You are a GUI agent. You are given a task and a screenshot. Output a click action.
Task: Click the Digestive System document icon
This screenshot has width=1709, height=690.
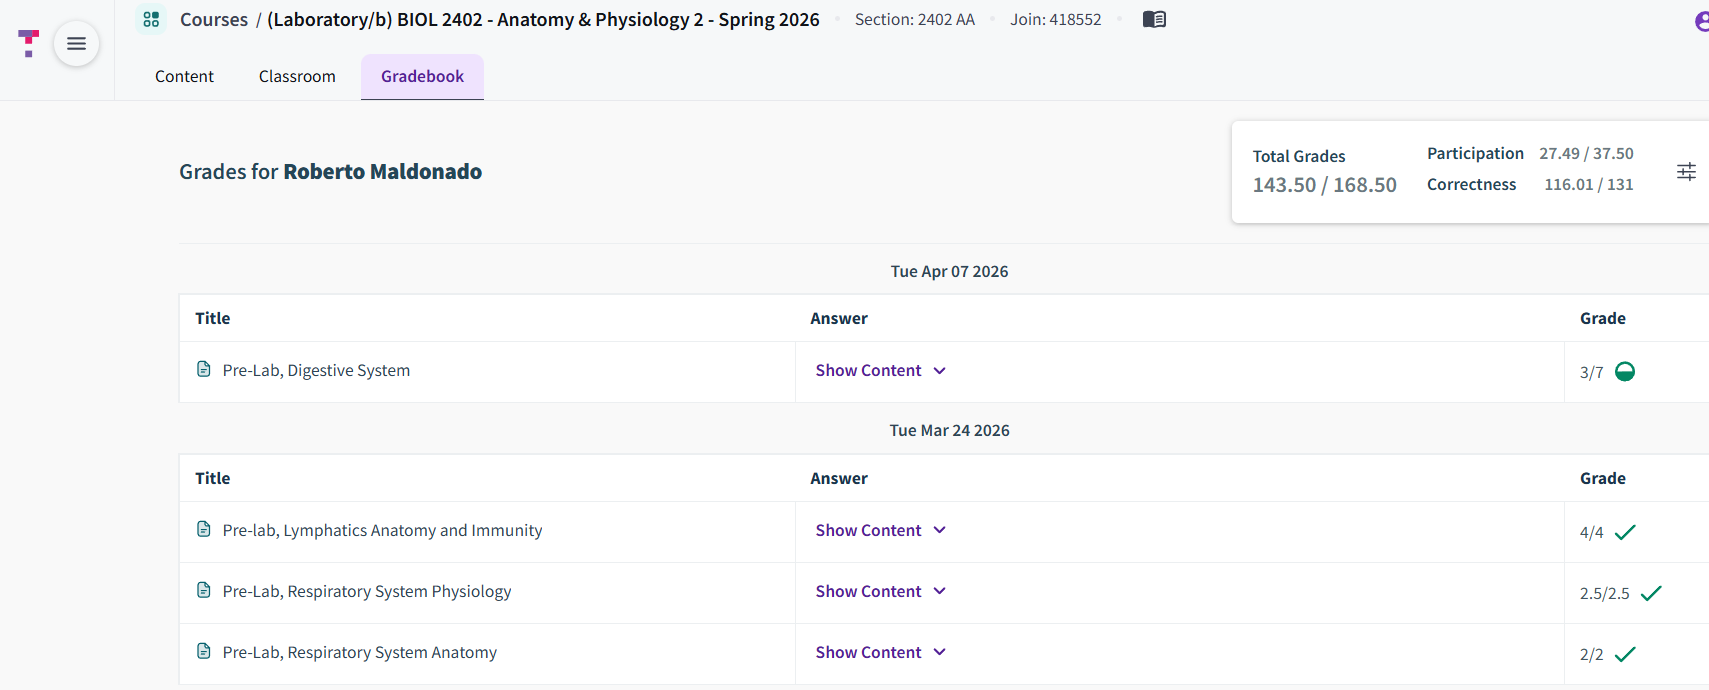click(204, 370)
